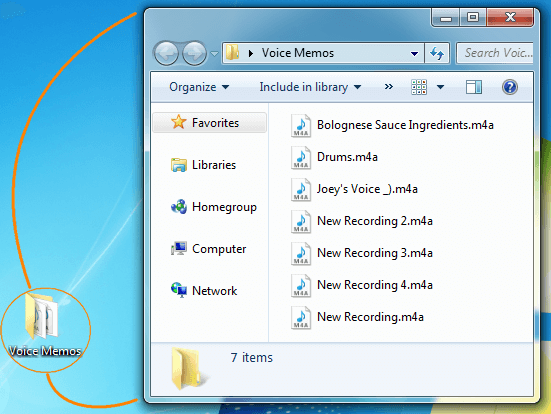Click the Forward navigation arrow
Viewport: 551px width, 414px height.
coord(194,53)
